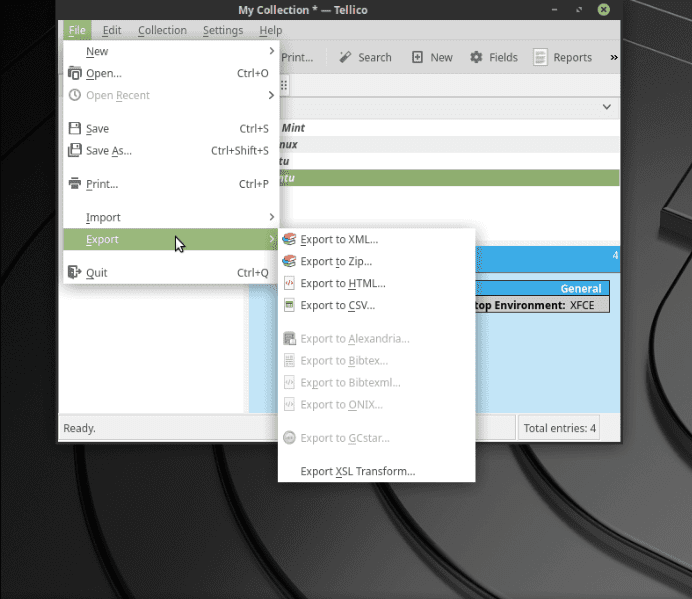Select Import in the File menu

(x=171, y=217)
